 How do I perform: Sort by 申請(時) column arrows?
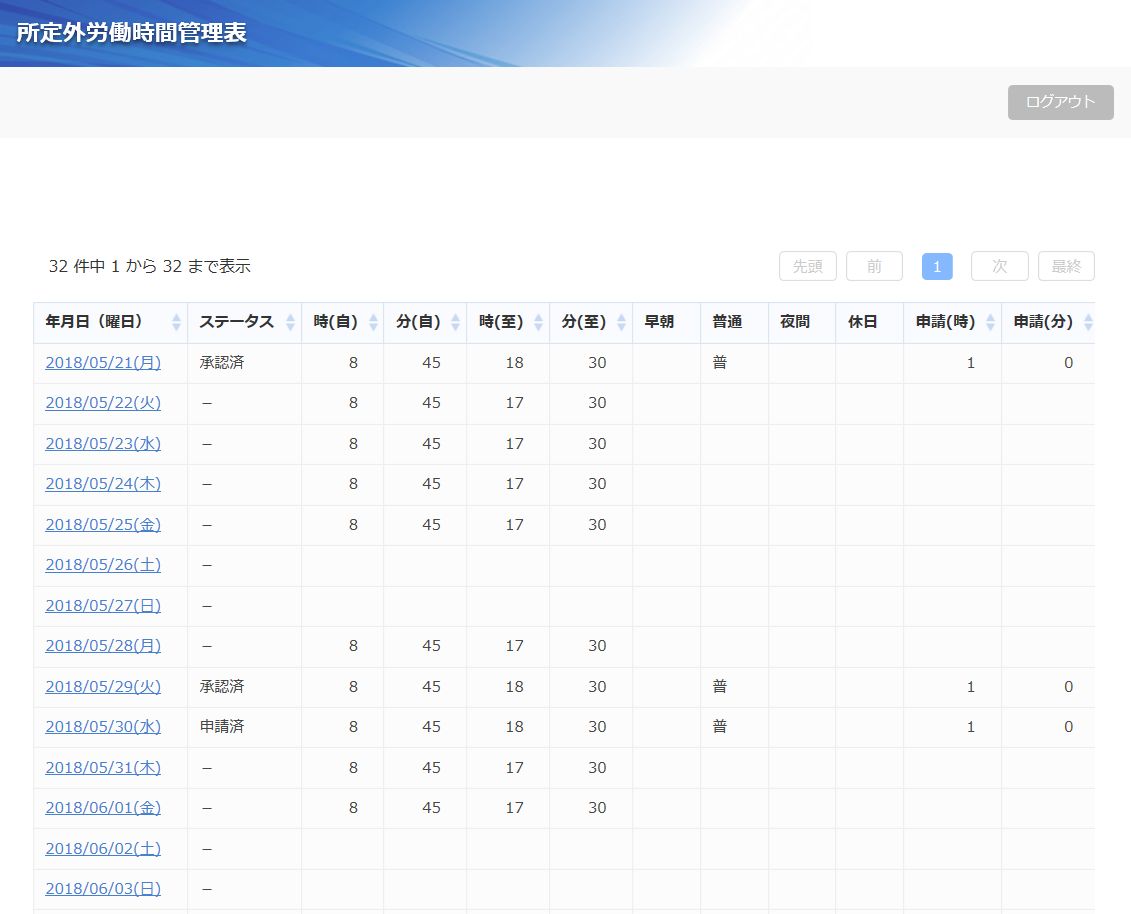[991, 322]
